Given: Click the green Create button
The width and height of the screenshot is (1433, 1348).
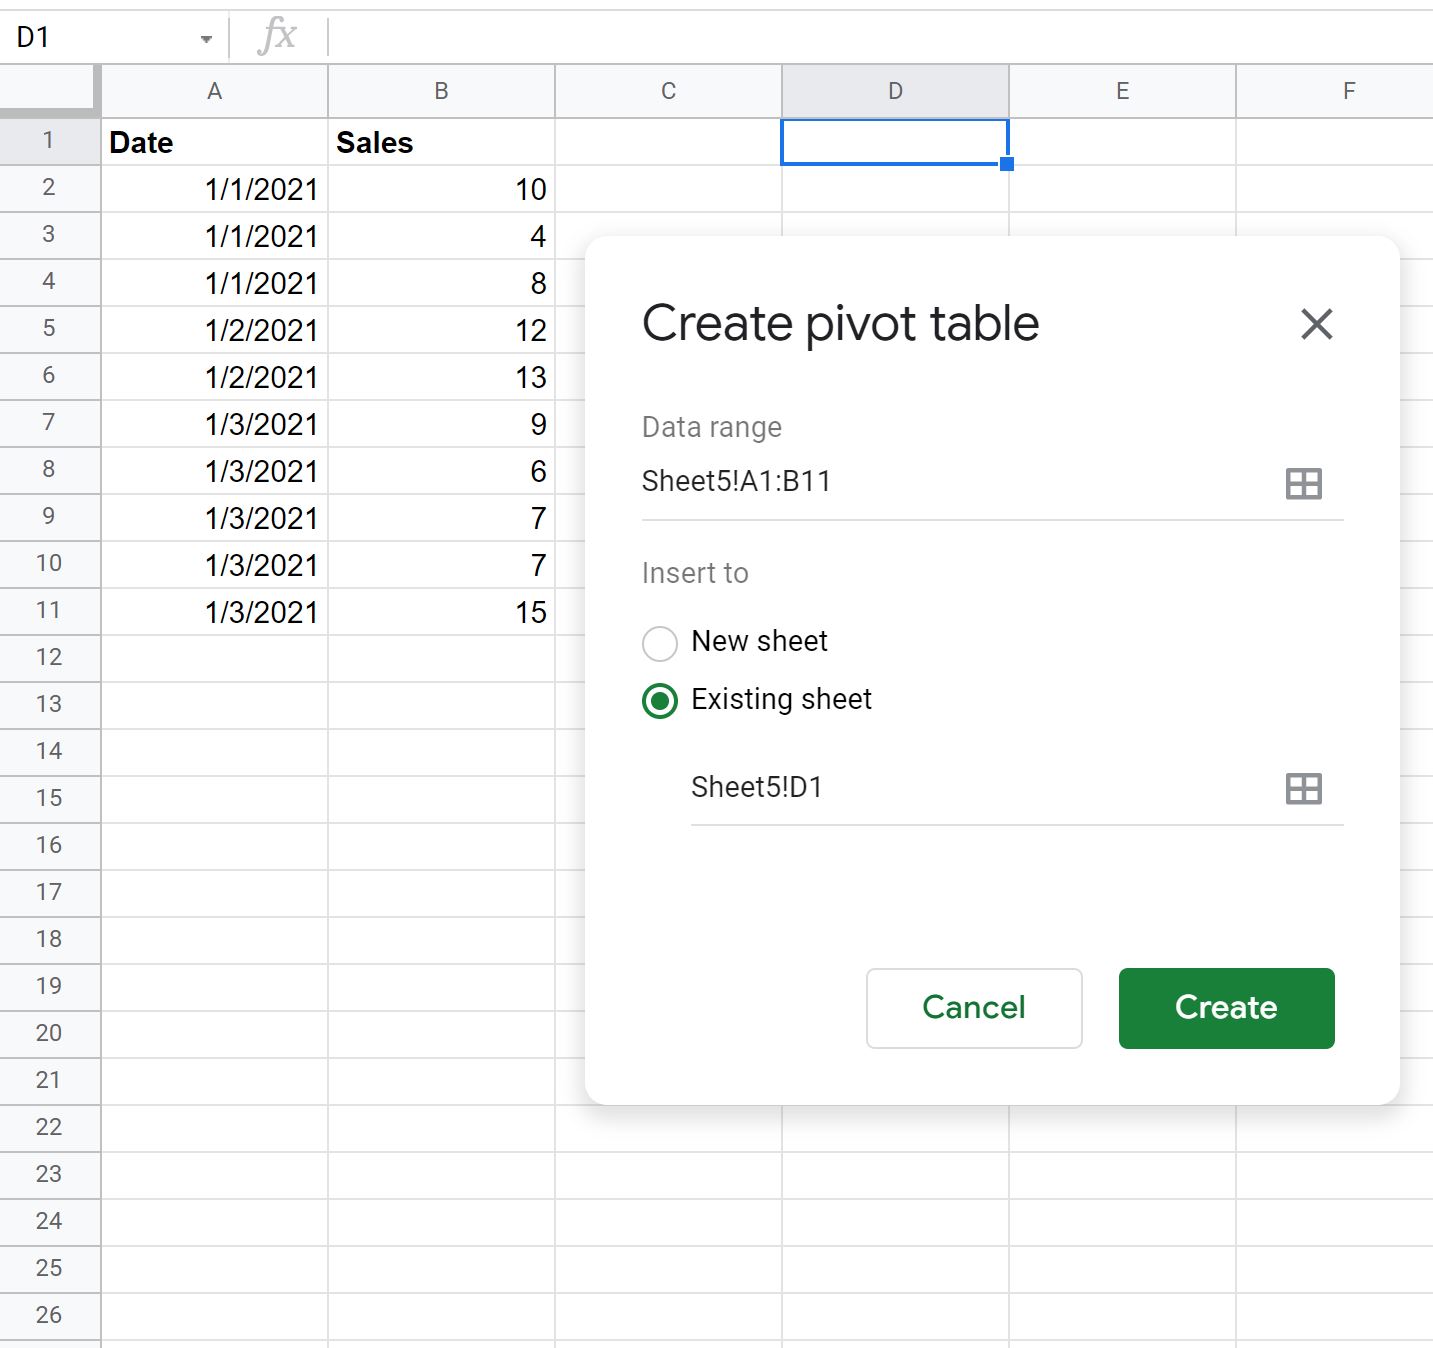Looking at the screenshot, I should pyautogui.click(x=1226, y=1008).
